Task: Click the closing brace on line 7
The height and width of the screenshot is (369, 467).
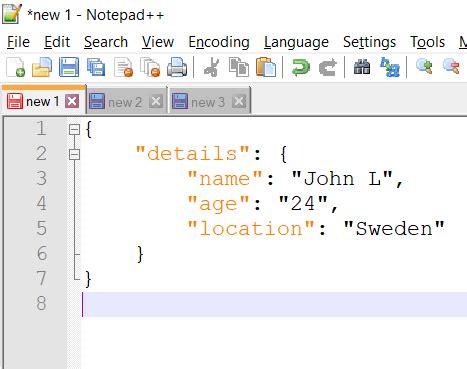Action: 88,279
